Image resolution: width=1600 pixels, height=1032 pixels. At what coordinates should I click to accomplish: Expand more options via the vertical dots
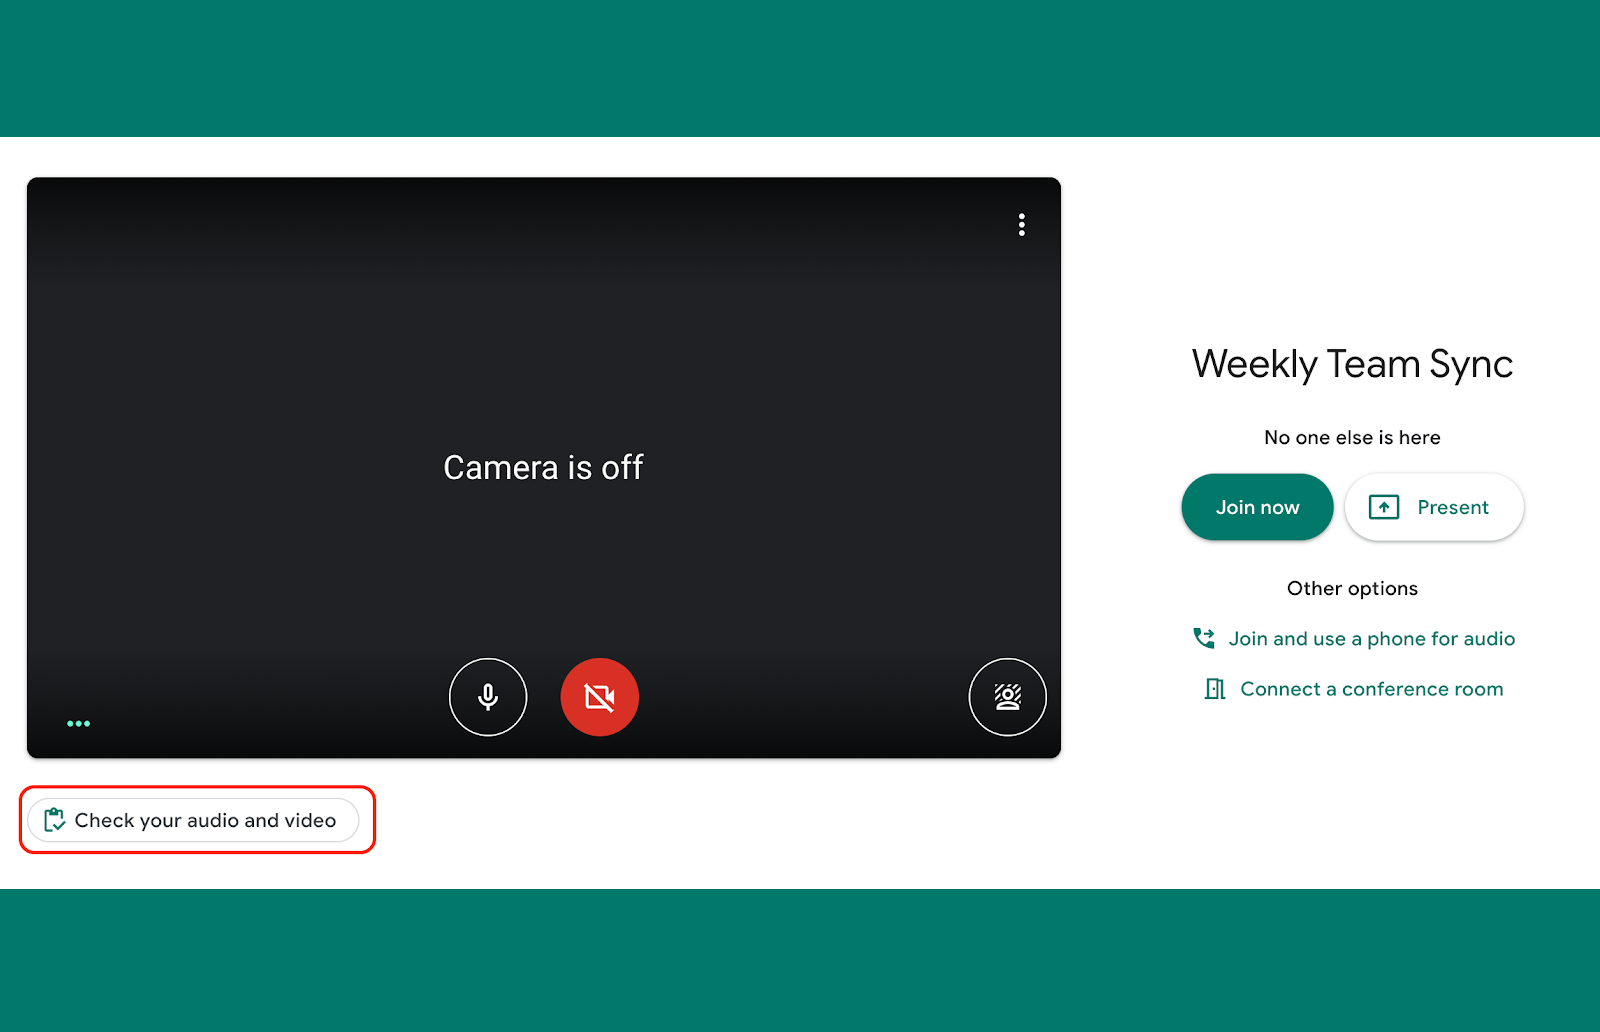(1021, 225)
